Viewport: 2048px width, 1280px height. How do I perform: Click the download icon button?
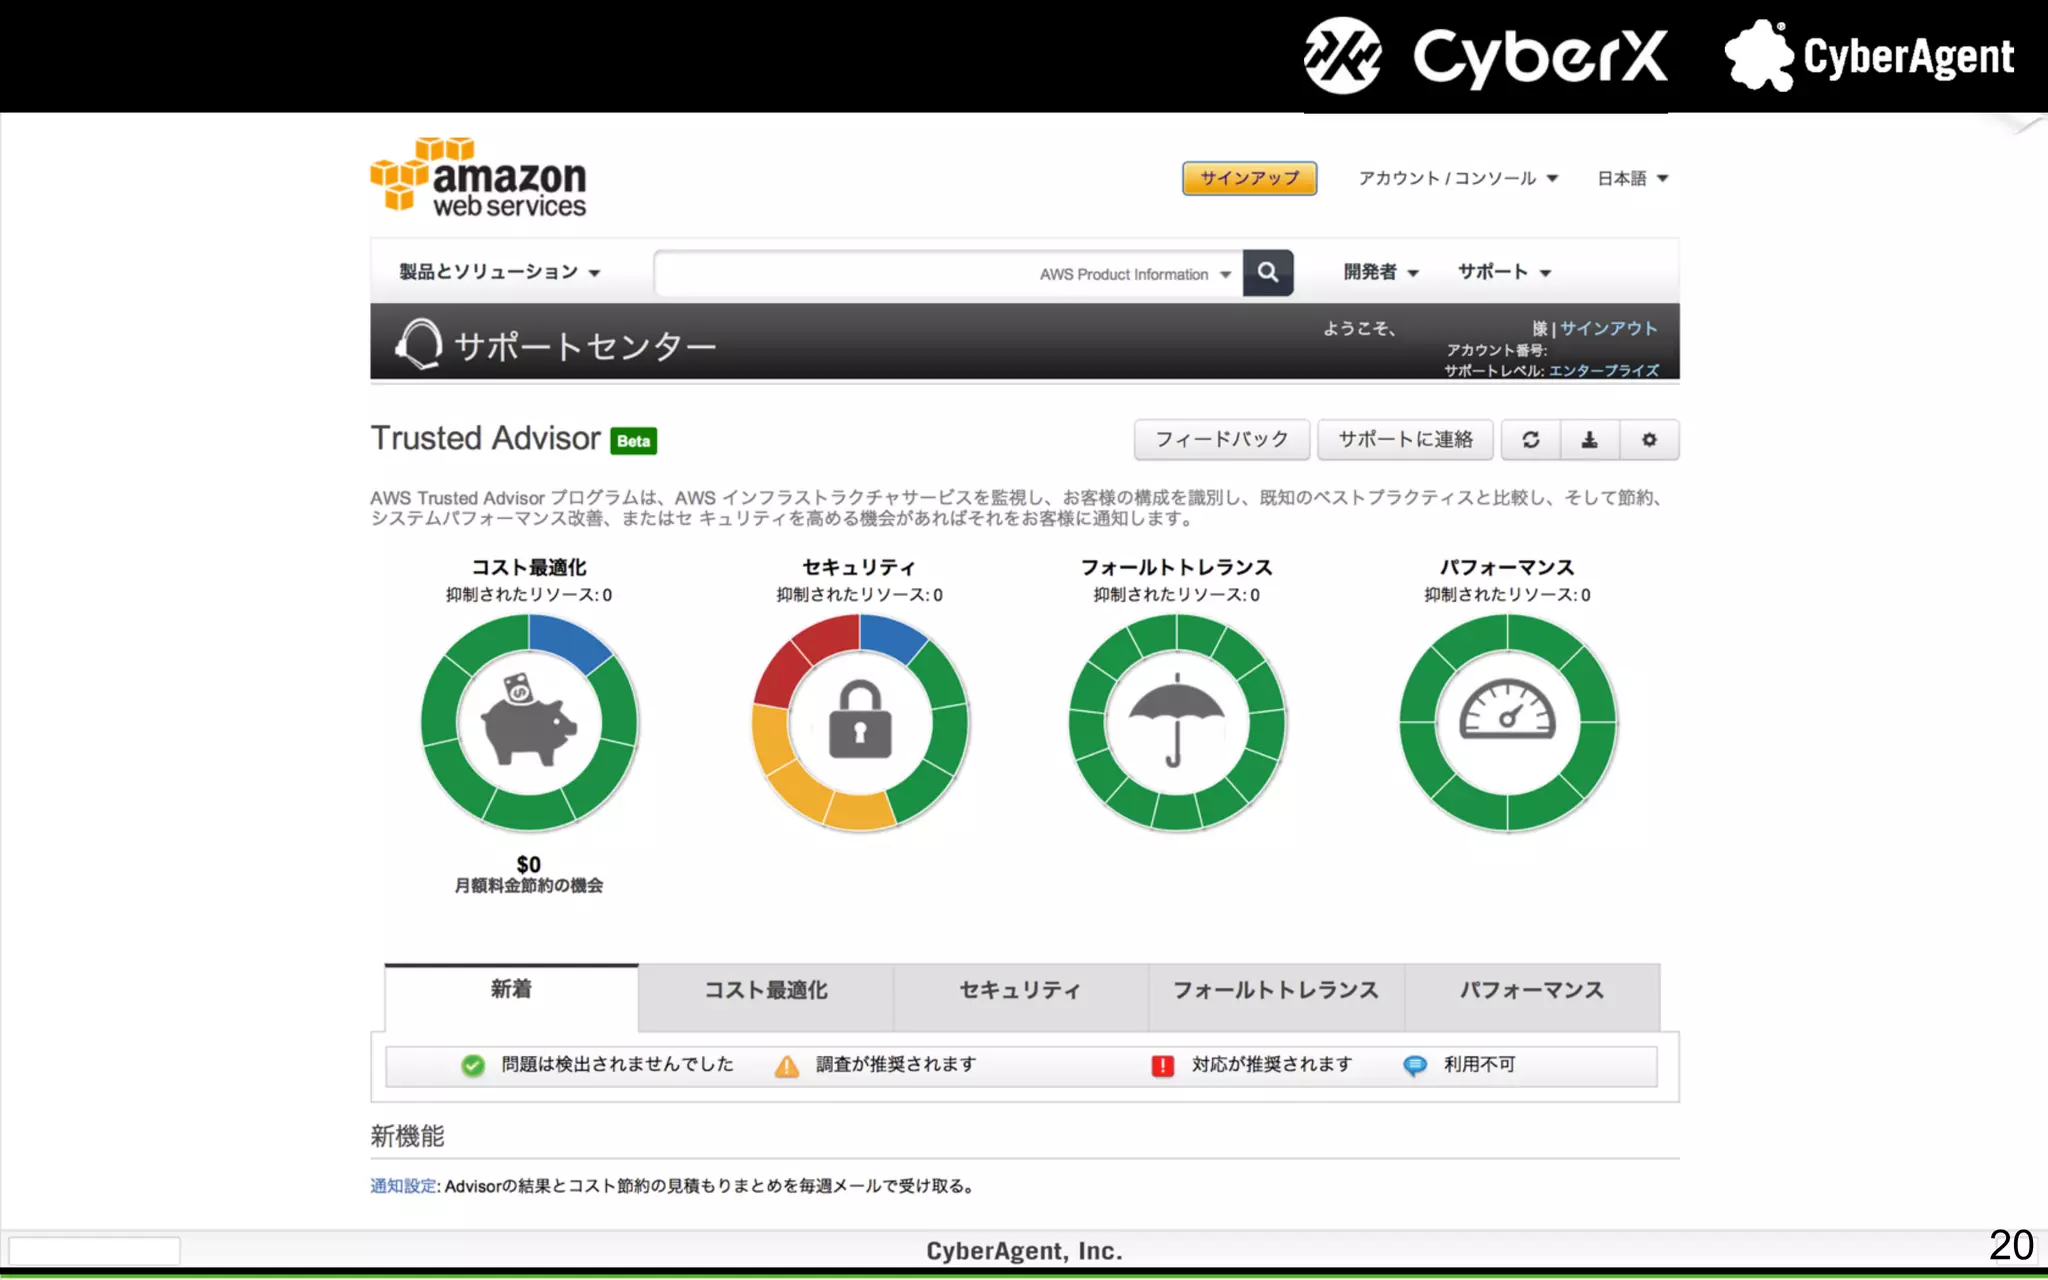pos(1589,440)
